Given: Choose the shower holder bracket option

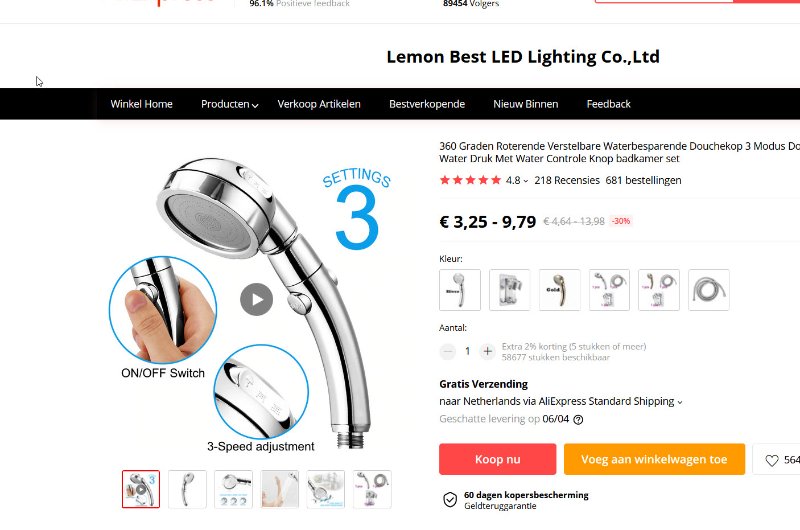Looking at the screenshot, I should (x=509, y=290).
